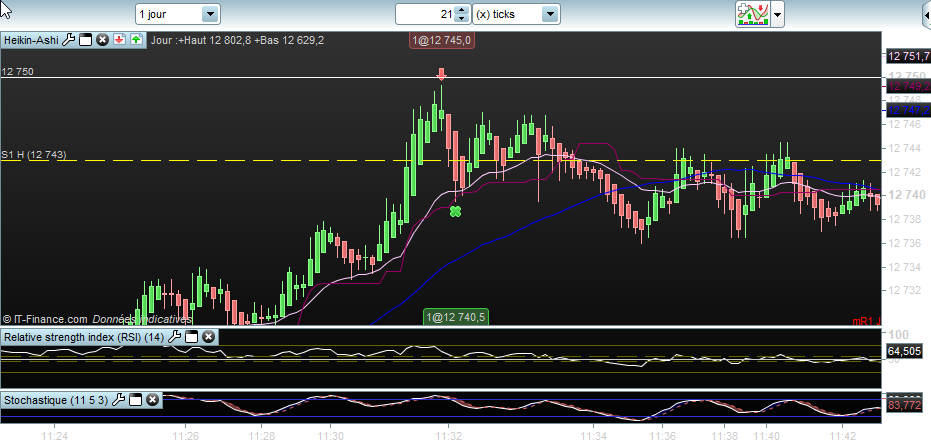Click the red 'mR1 J' pivot label

pos(866,321)
